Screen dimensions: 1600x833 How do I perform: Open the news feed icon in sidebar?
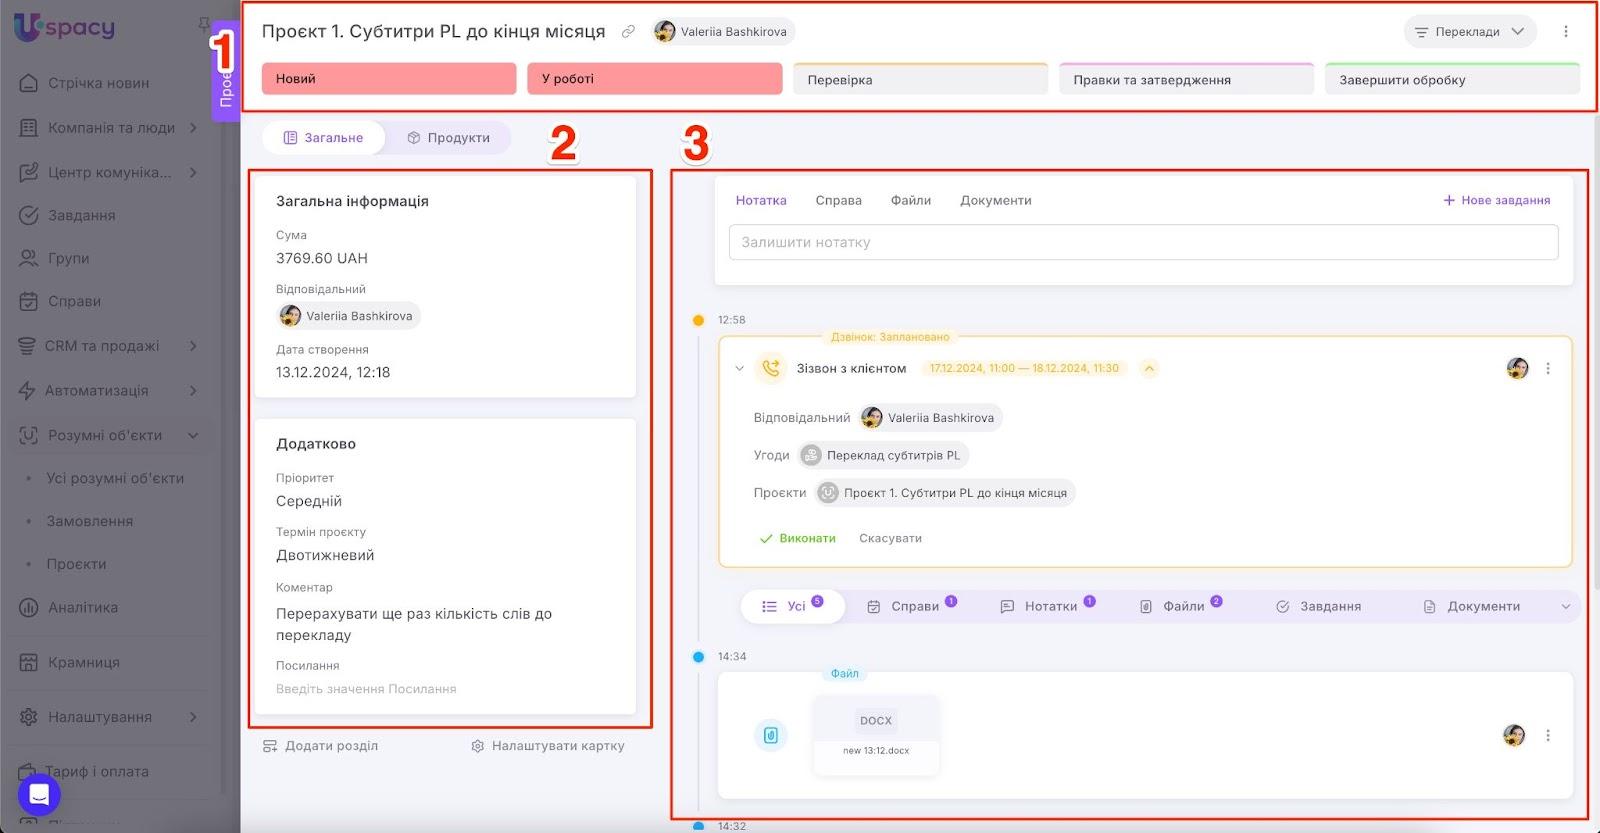pos(29,83)
